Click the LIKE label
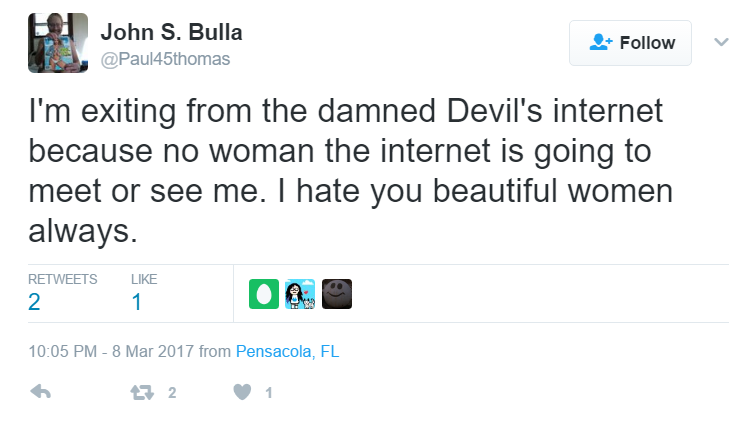This screenshot has height=428, width=749. (x=144, y=279)
